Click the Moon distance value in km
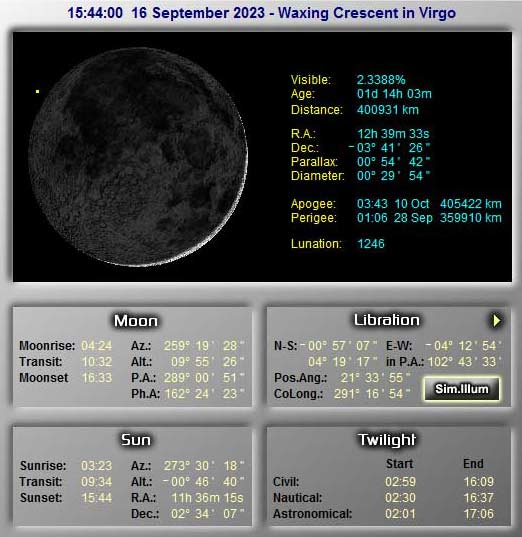 (x=388, y=110)
